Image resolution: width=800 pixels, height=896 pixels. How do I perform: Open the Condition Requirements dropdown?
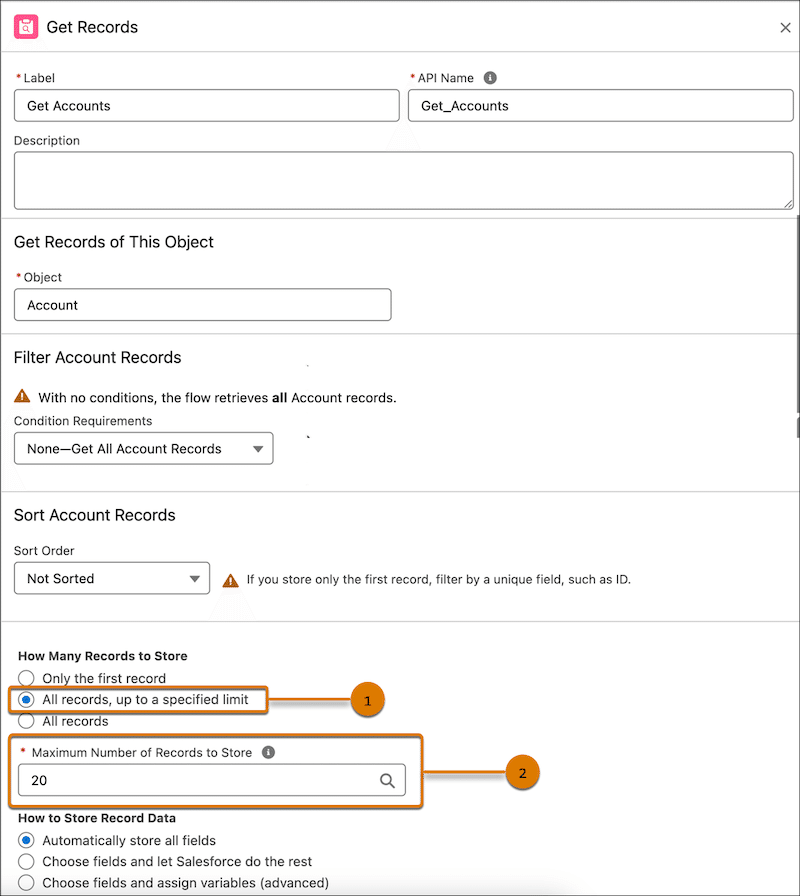(143, 449)
